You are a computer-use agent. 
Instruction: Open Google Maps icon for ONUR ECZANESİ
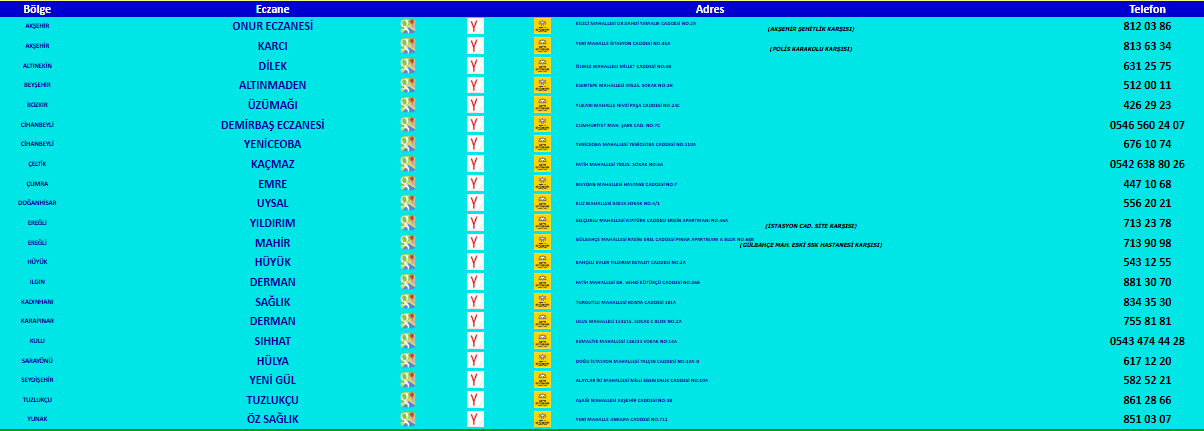(x=408, y=27)
